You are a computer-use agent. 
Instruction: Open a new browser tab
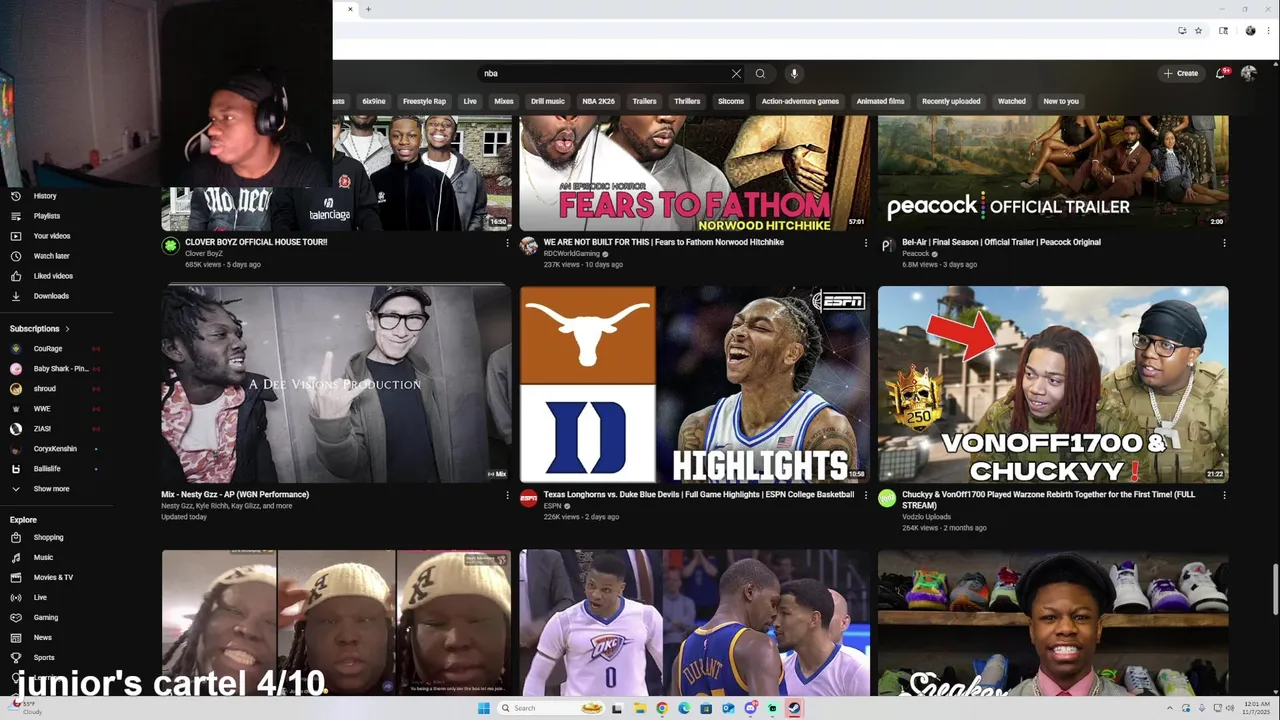tap(368, 9)
